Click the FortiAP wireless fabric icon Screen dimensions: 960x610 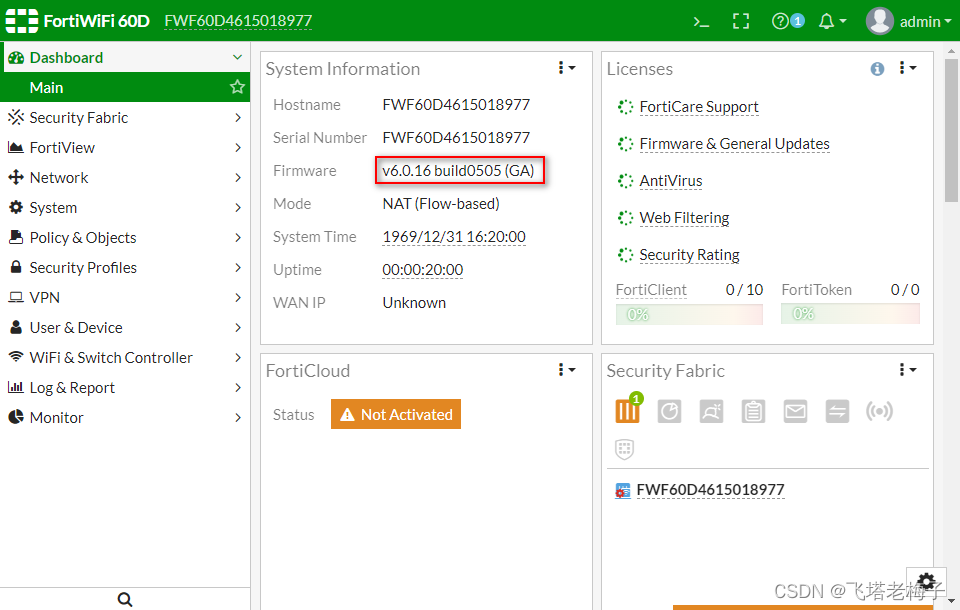point(879,412)
